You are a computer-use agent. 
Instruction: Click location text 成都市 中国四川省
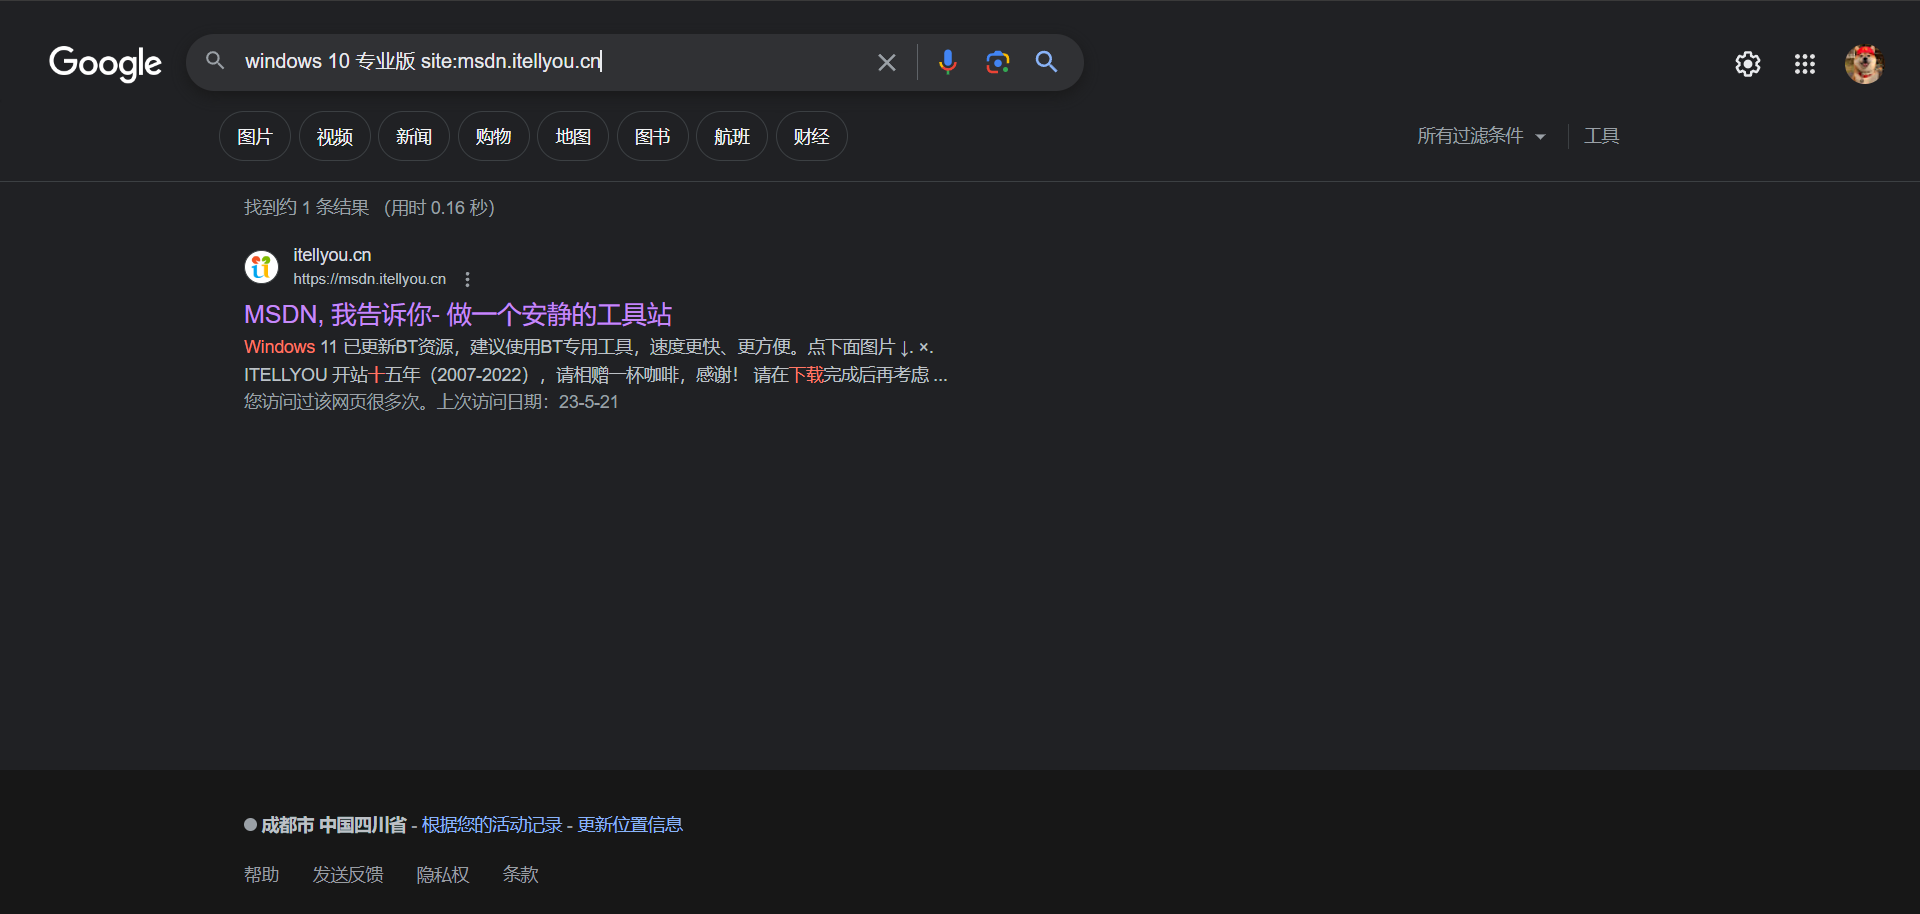[x=333, y=825]
